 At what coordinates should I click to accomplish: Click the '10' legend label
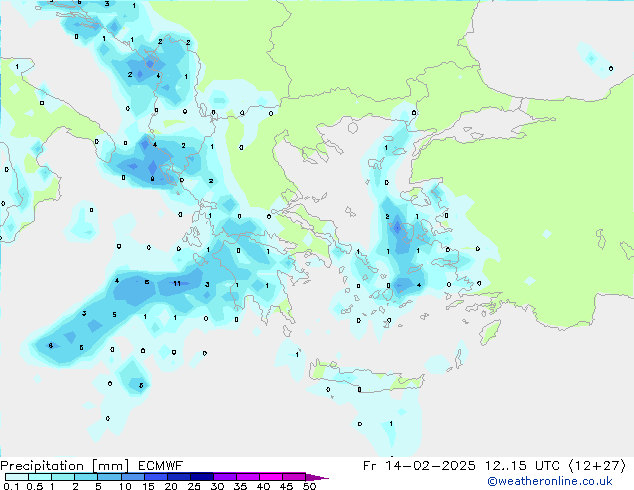pos(125,486)
